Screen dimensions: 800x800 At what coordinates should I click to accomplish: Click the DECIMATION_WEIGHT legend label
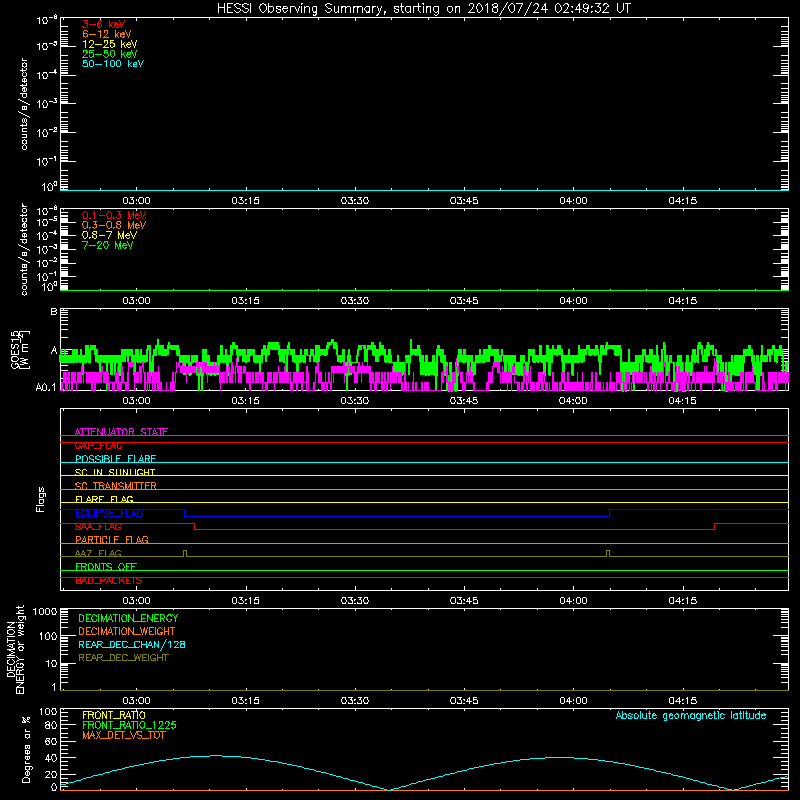[127, 631]
